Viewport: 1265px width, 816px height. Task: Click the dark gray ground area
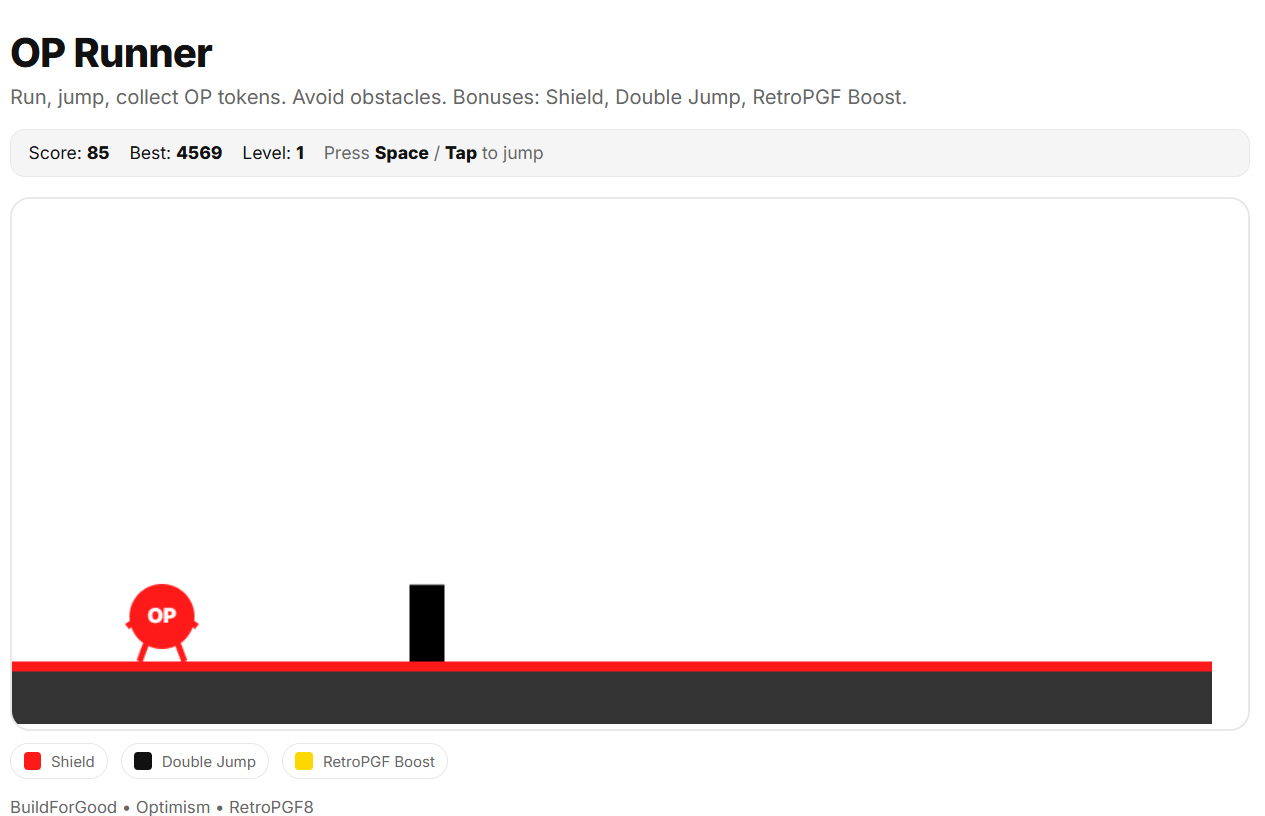tap(700, 698)
